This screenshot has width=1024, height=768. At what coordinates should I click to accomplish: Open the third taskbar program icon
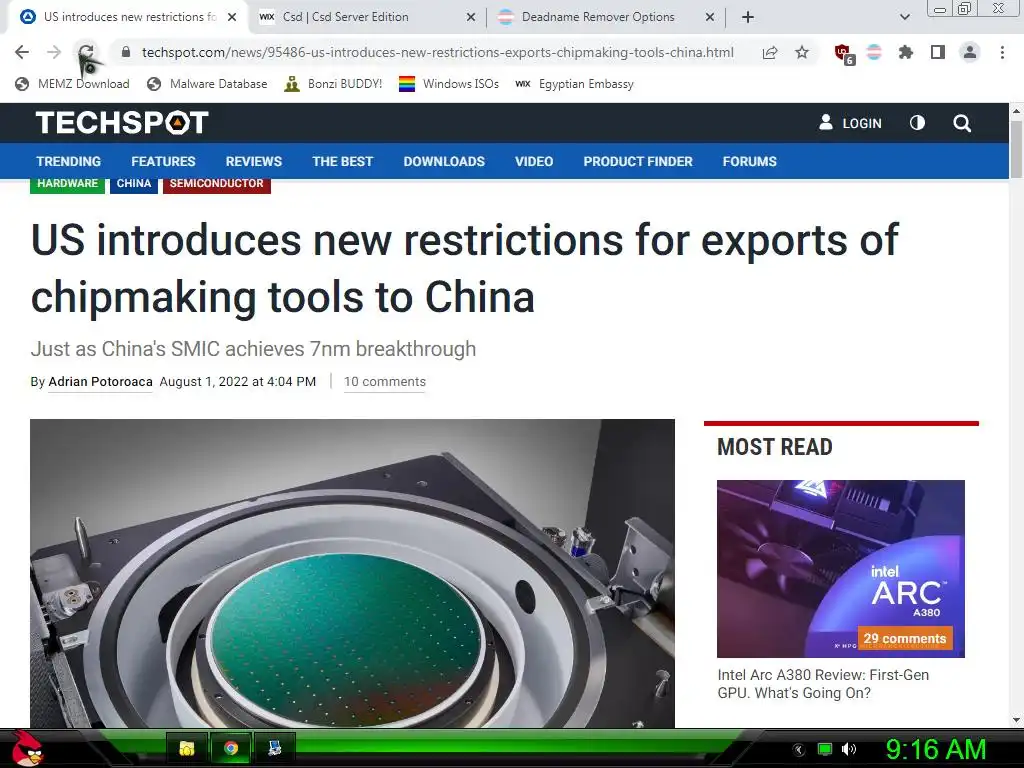[275, 748]
